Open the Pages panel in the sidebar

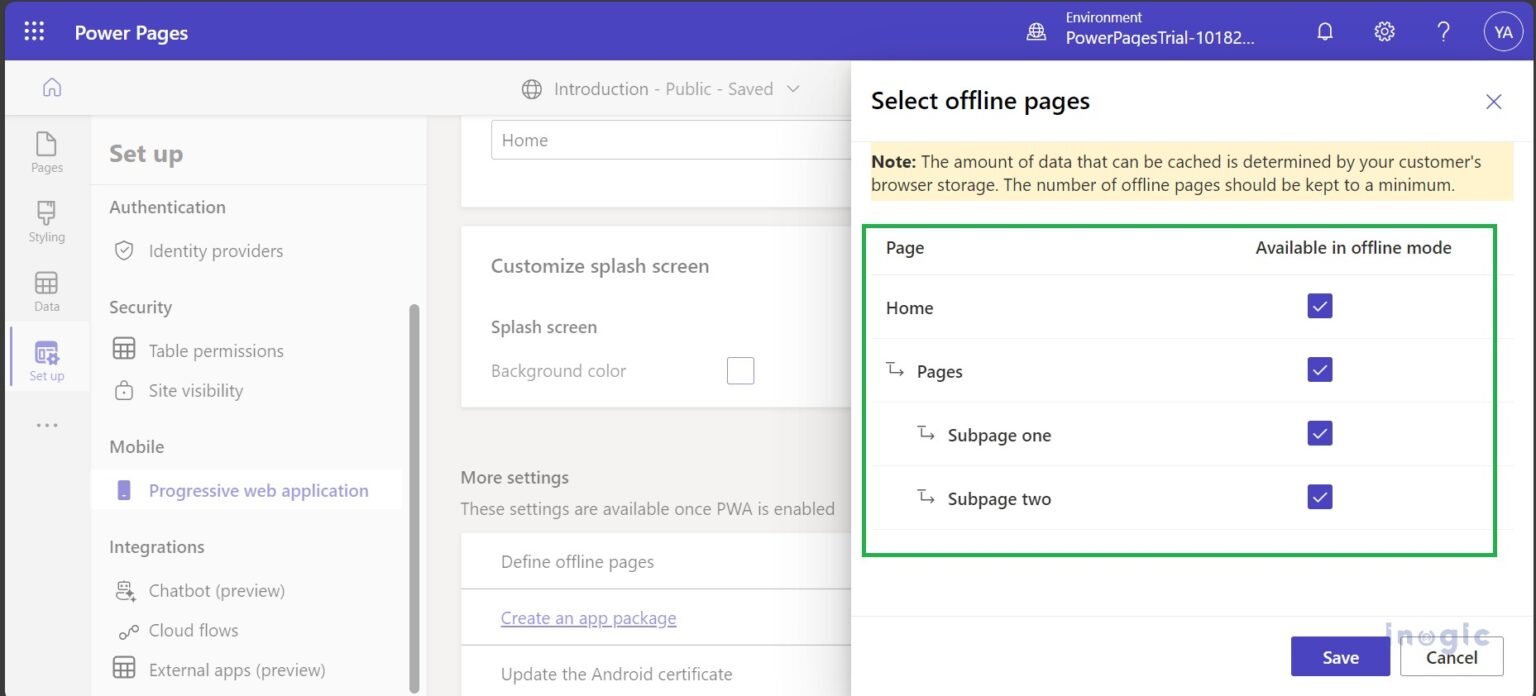[45, 152]
